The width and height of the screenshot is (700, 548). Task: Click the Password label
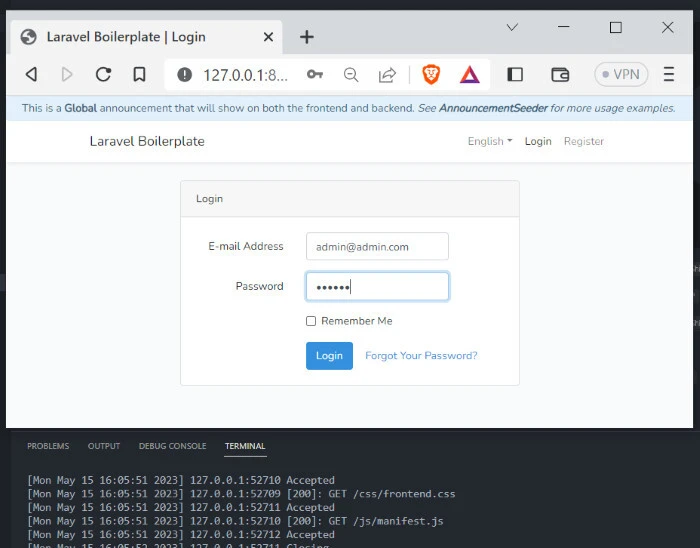coord(259,286)
